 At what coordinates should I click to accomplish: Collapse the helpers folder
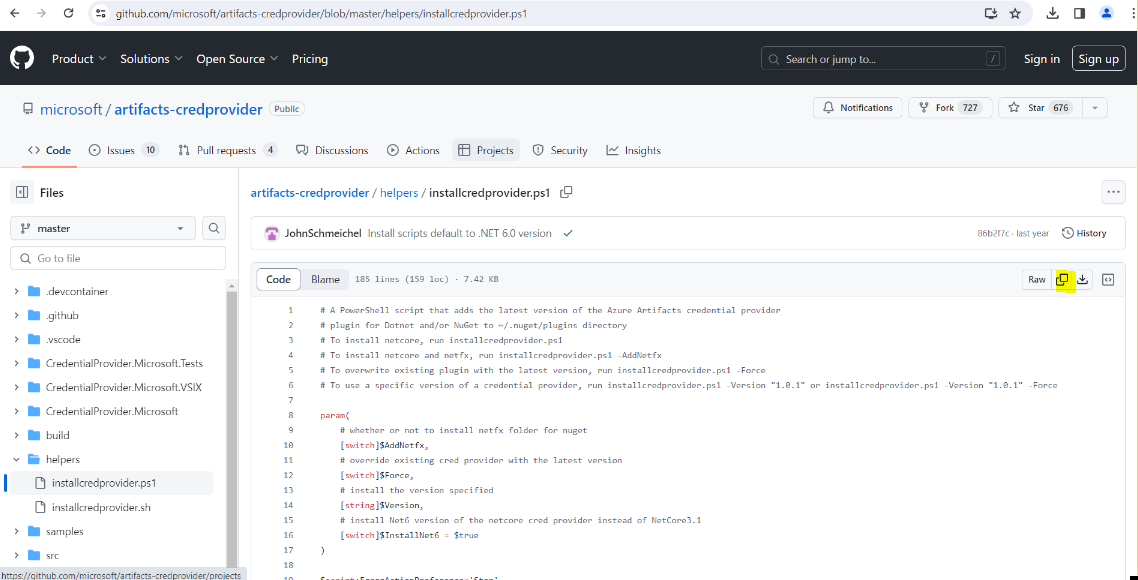click(17, 459)
